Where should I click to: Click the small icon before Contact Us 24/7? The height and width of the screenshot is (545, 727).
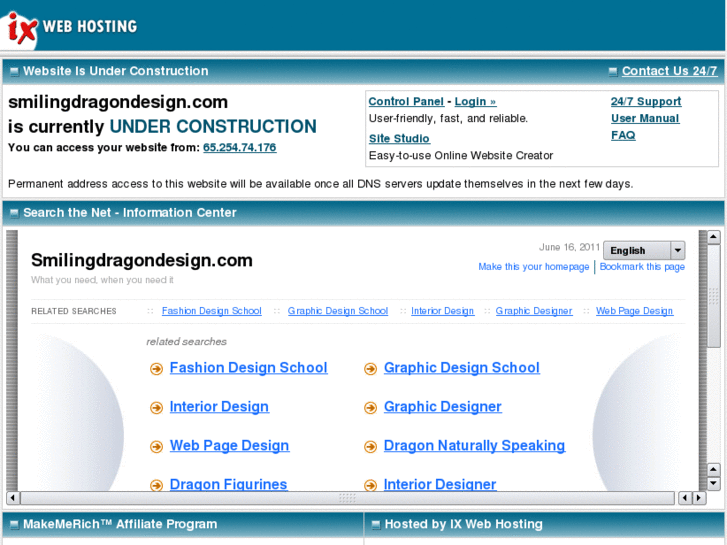coord(612,71)
